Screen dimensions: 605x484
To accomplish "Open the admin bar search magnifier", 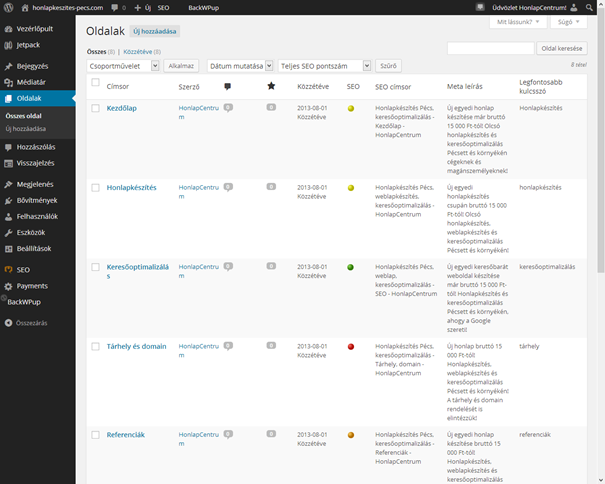I will pyautogui.click(x=589, y=7).
